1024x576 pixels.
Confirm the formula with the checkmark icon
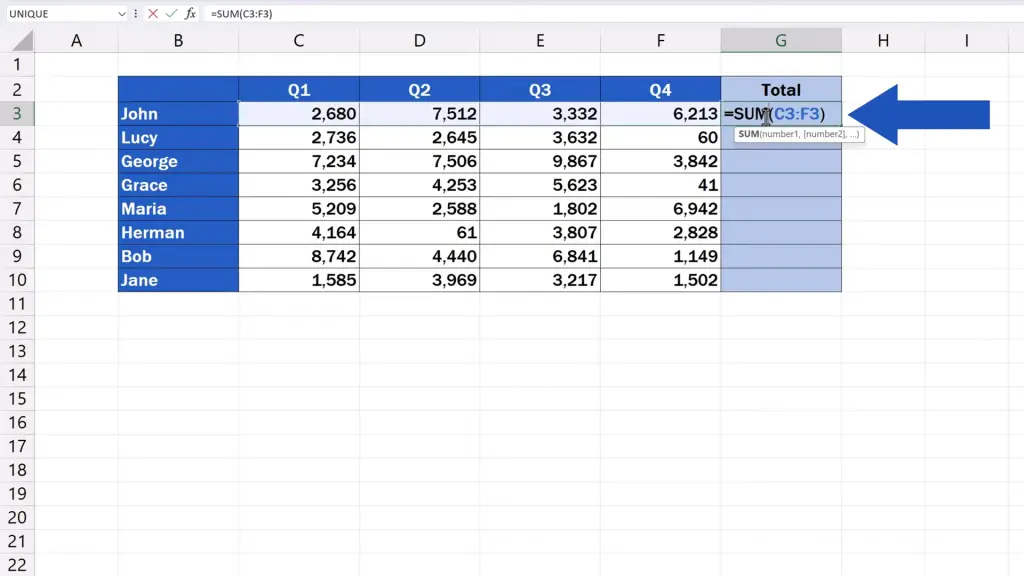pos(171,14)
